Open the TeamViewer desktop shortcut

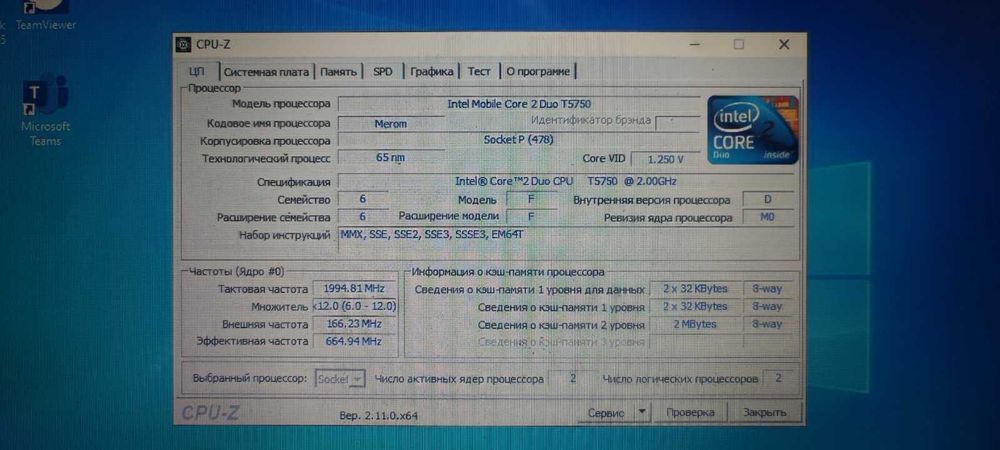click(45, 17)
